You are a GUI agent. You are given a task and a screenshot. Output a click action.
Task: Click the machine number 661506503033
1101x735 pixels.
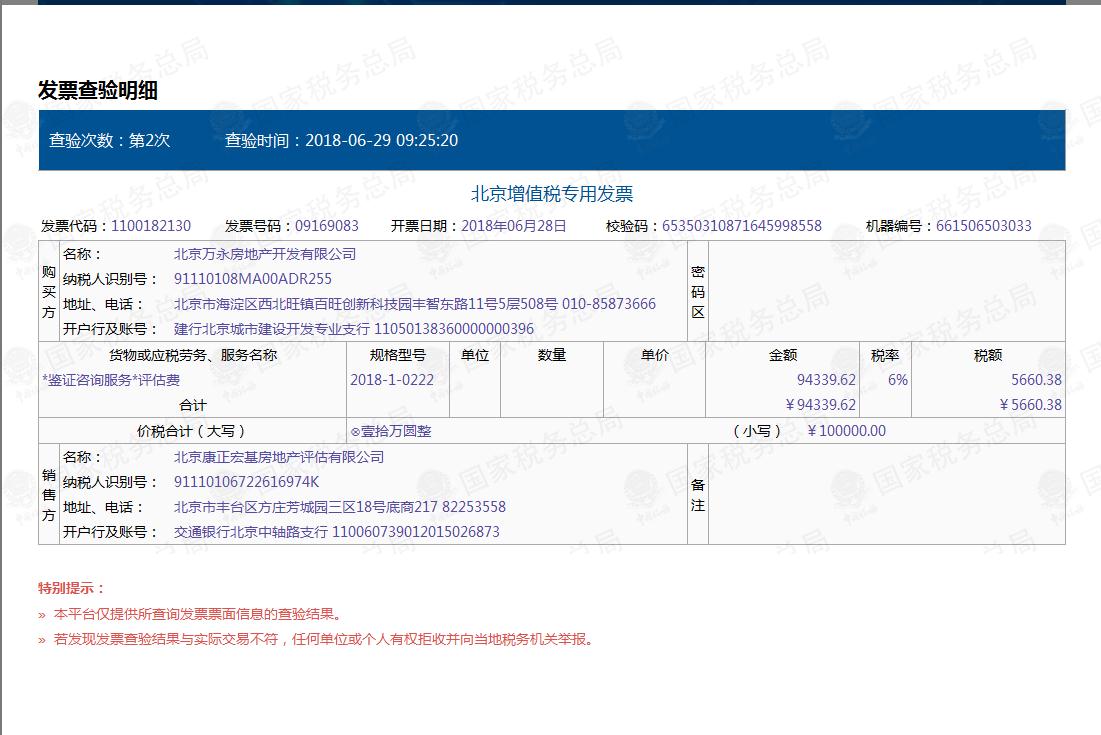[x=984, y=226]
